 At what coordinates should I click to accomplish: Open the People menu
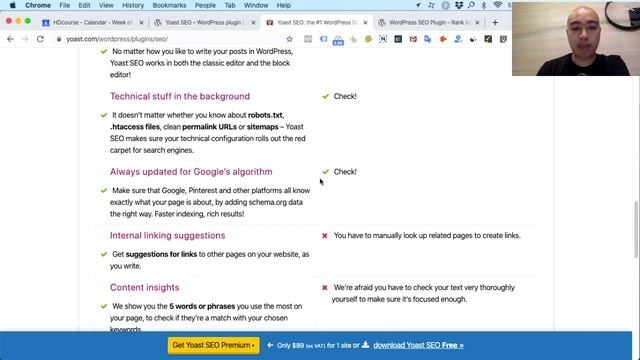pyautogui.click(x=205, y=5)
